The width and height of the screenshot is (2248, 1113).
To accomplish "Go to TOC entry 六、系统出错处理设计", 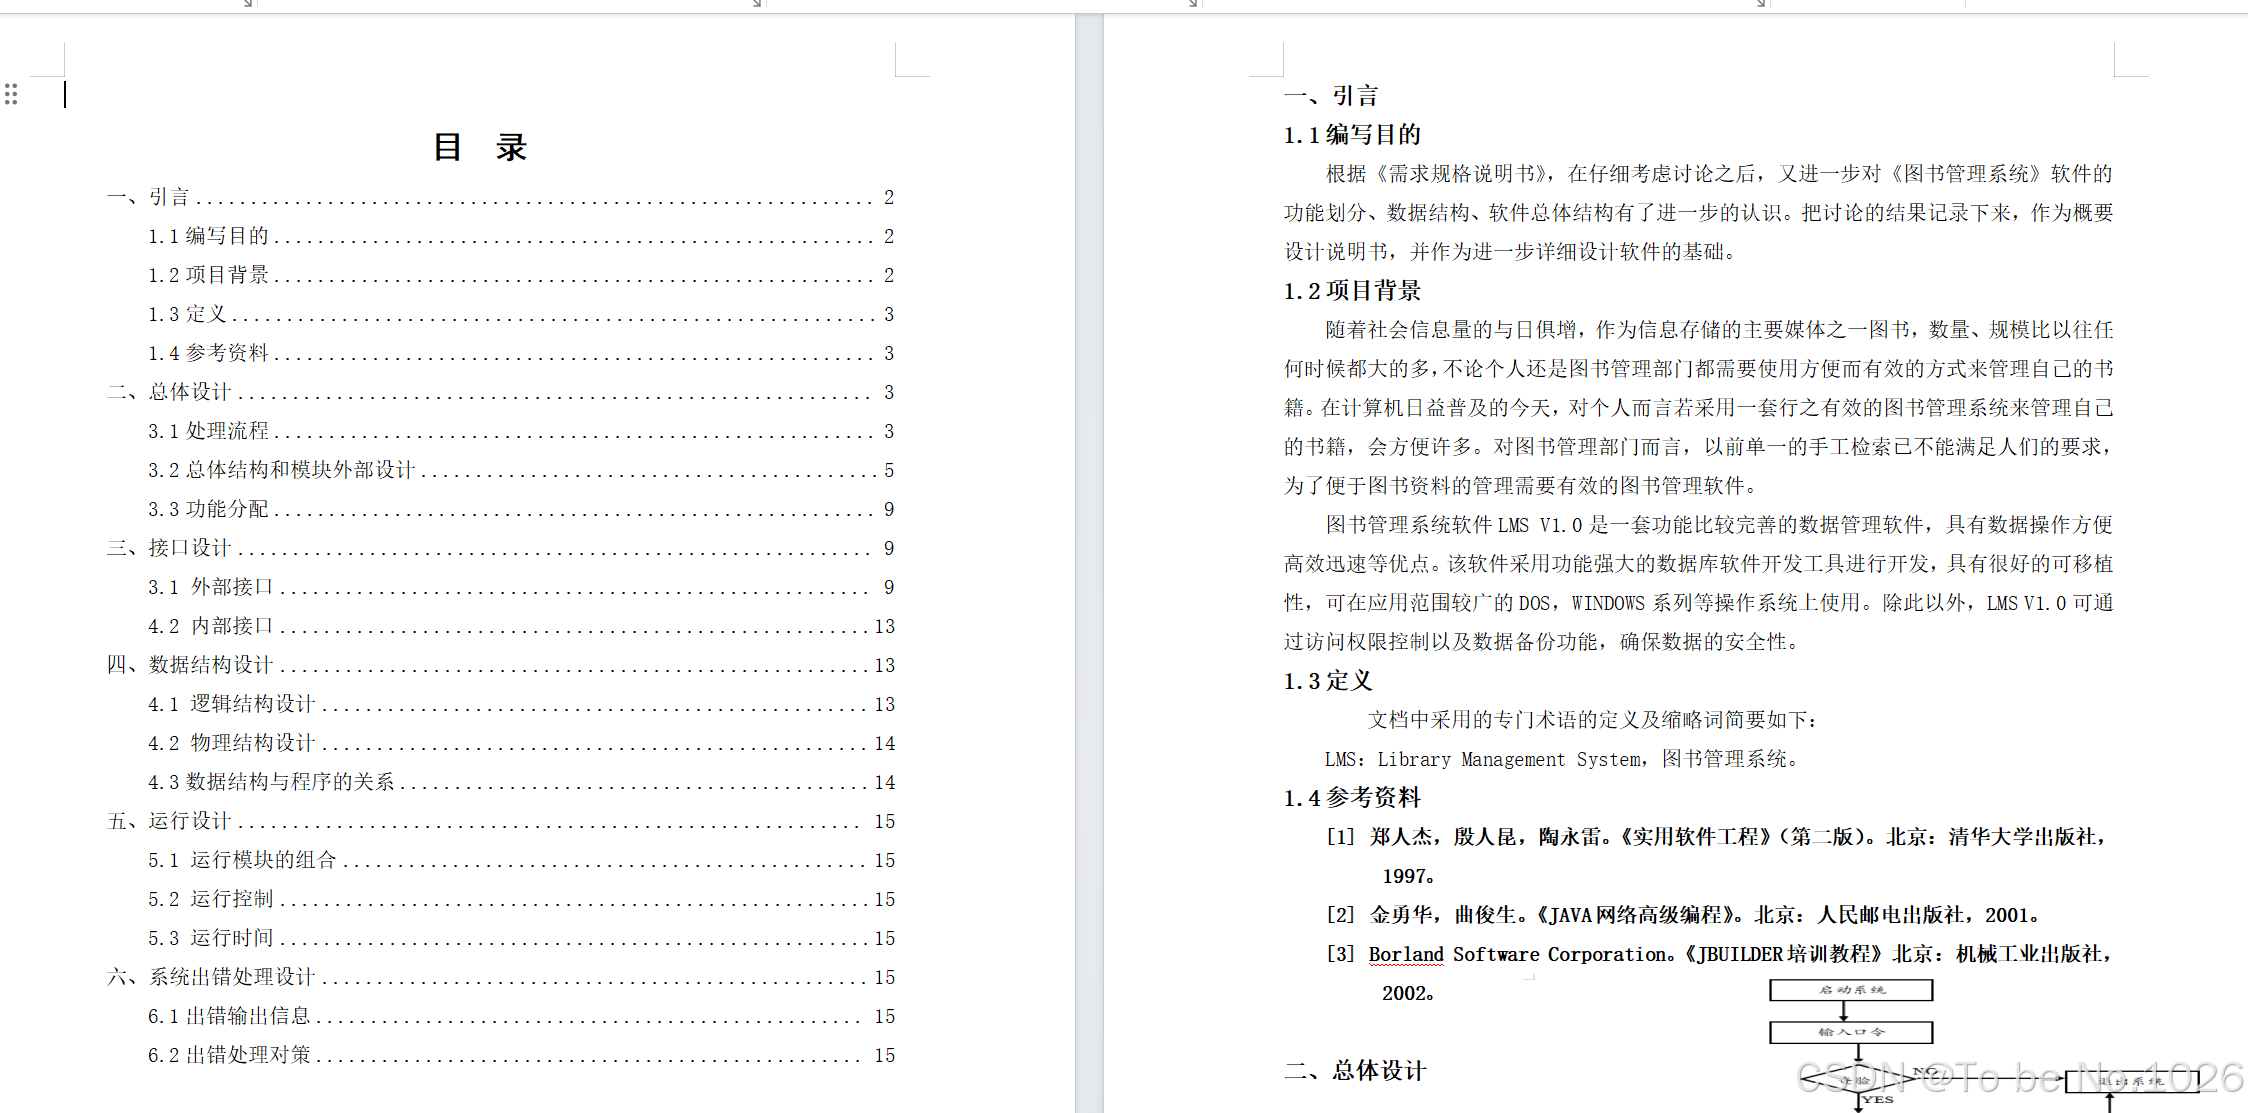I will coord(211,977).
